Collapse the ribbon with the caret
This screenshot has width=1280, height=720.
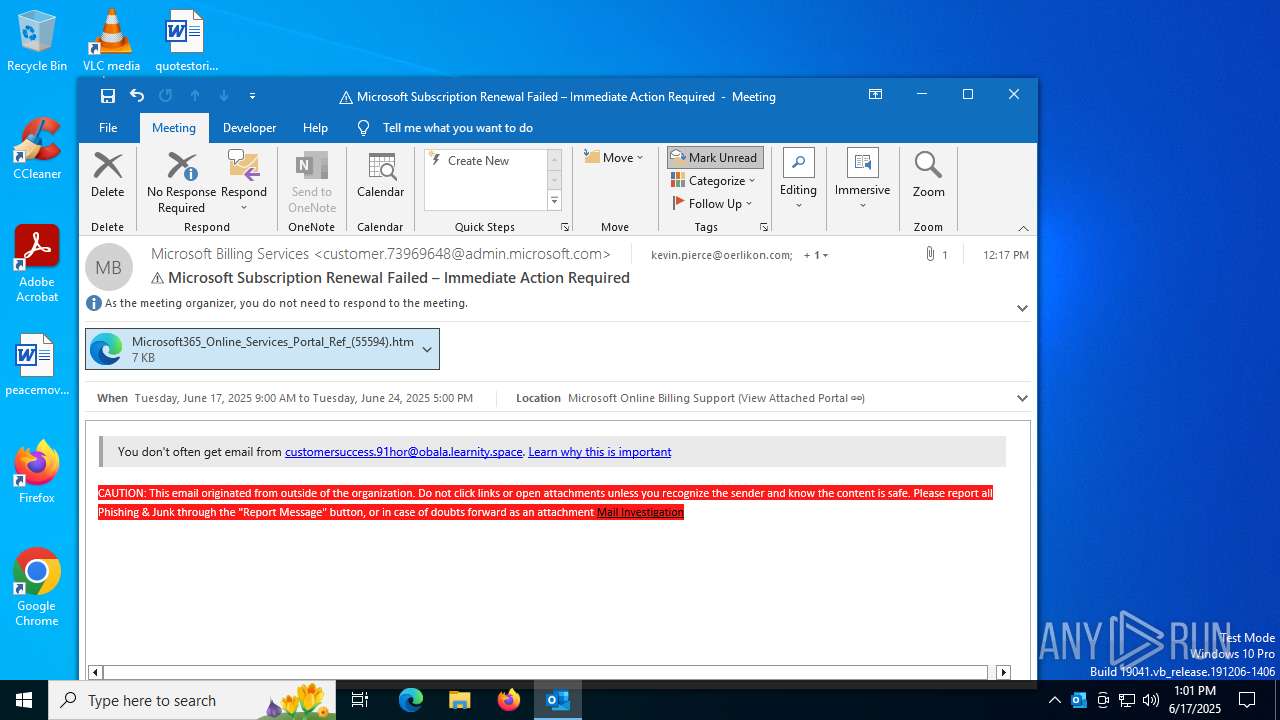1023,228
